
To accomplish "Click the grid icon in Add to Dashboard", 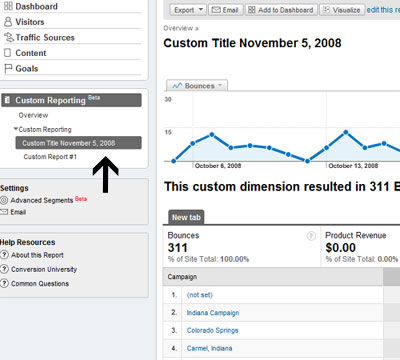I will coord(252,10).
